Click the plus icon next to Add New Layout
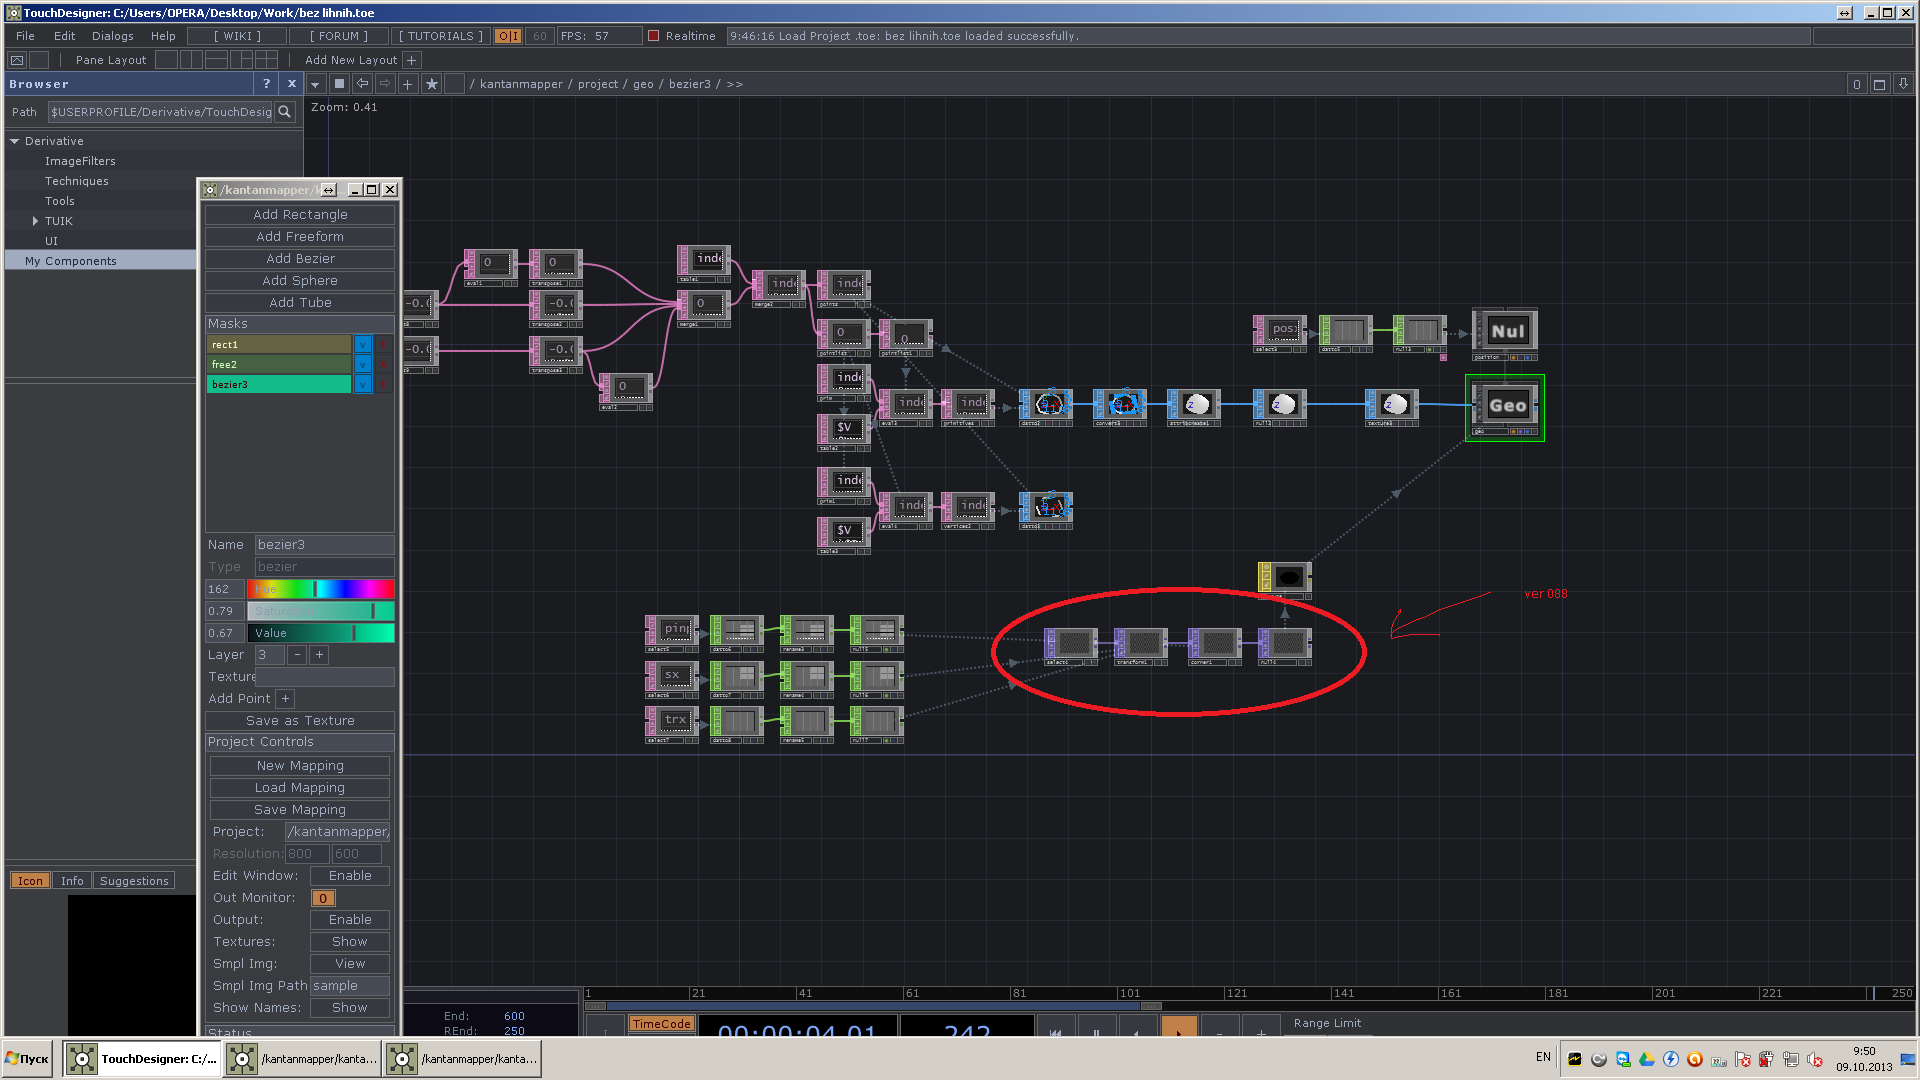 point(411,60)
